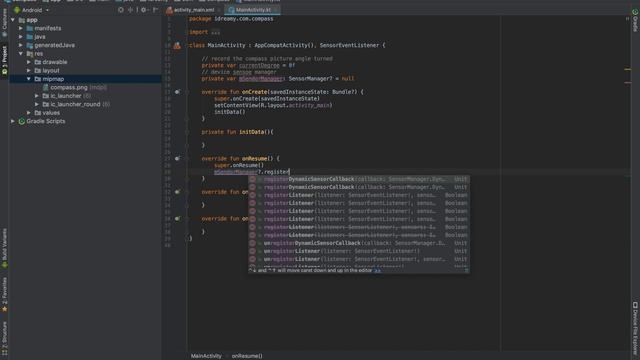Open the Favorites tool window tab
The width and height of the screenshot is (640, 360).
(x=4, y=294)
